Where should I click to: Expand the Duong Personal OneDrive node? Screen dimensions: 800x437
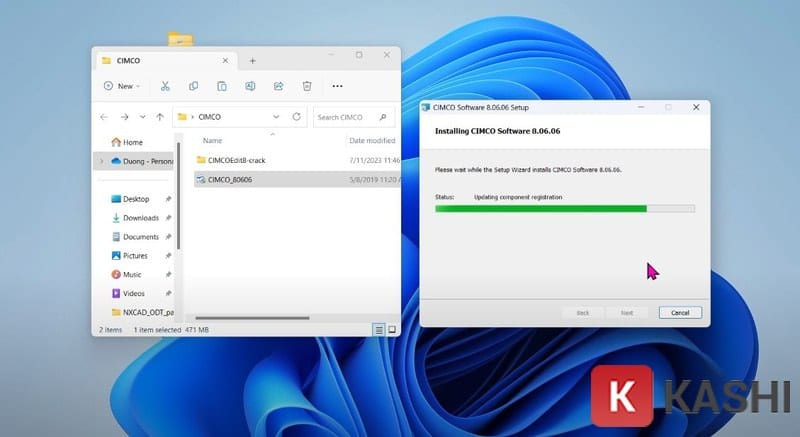coord(101,160)
